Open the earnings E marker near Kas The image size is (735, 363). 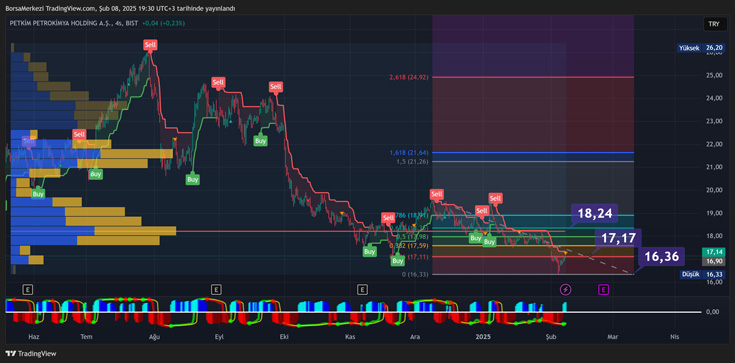(362, 289)
